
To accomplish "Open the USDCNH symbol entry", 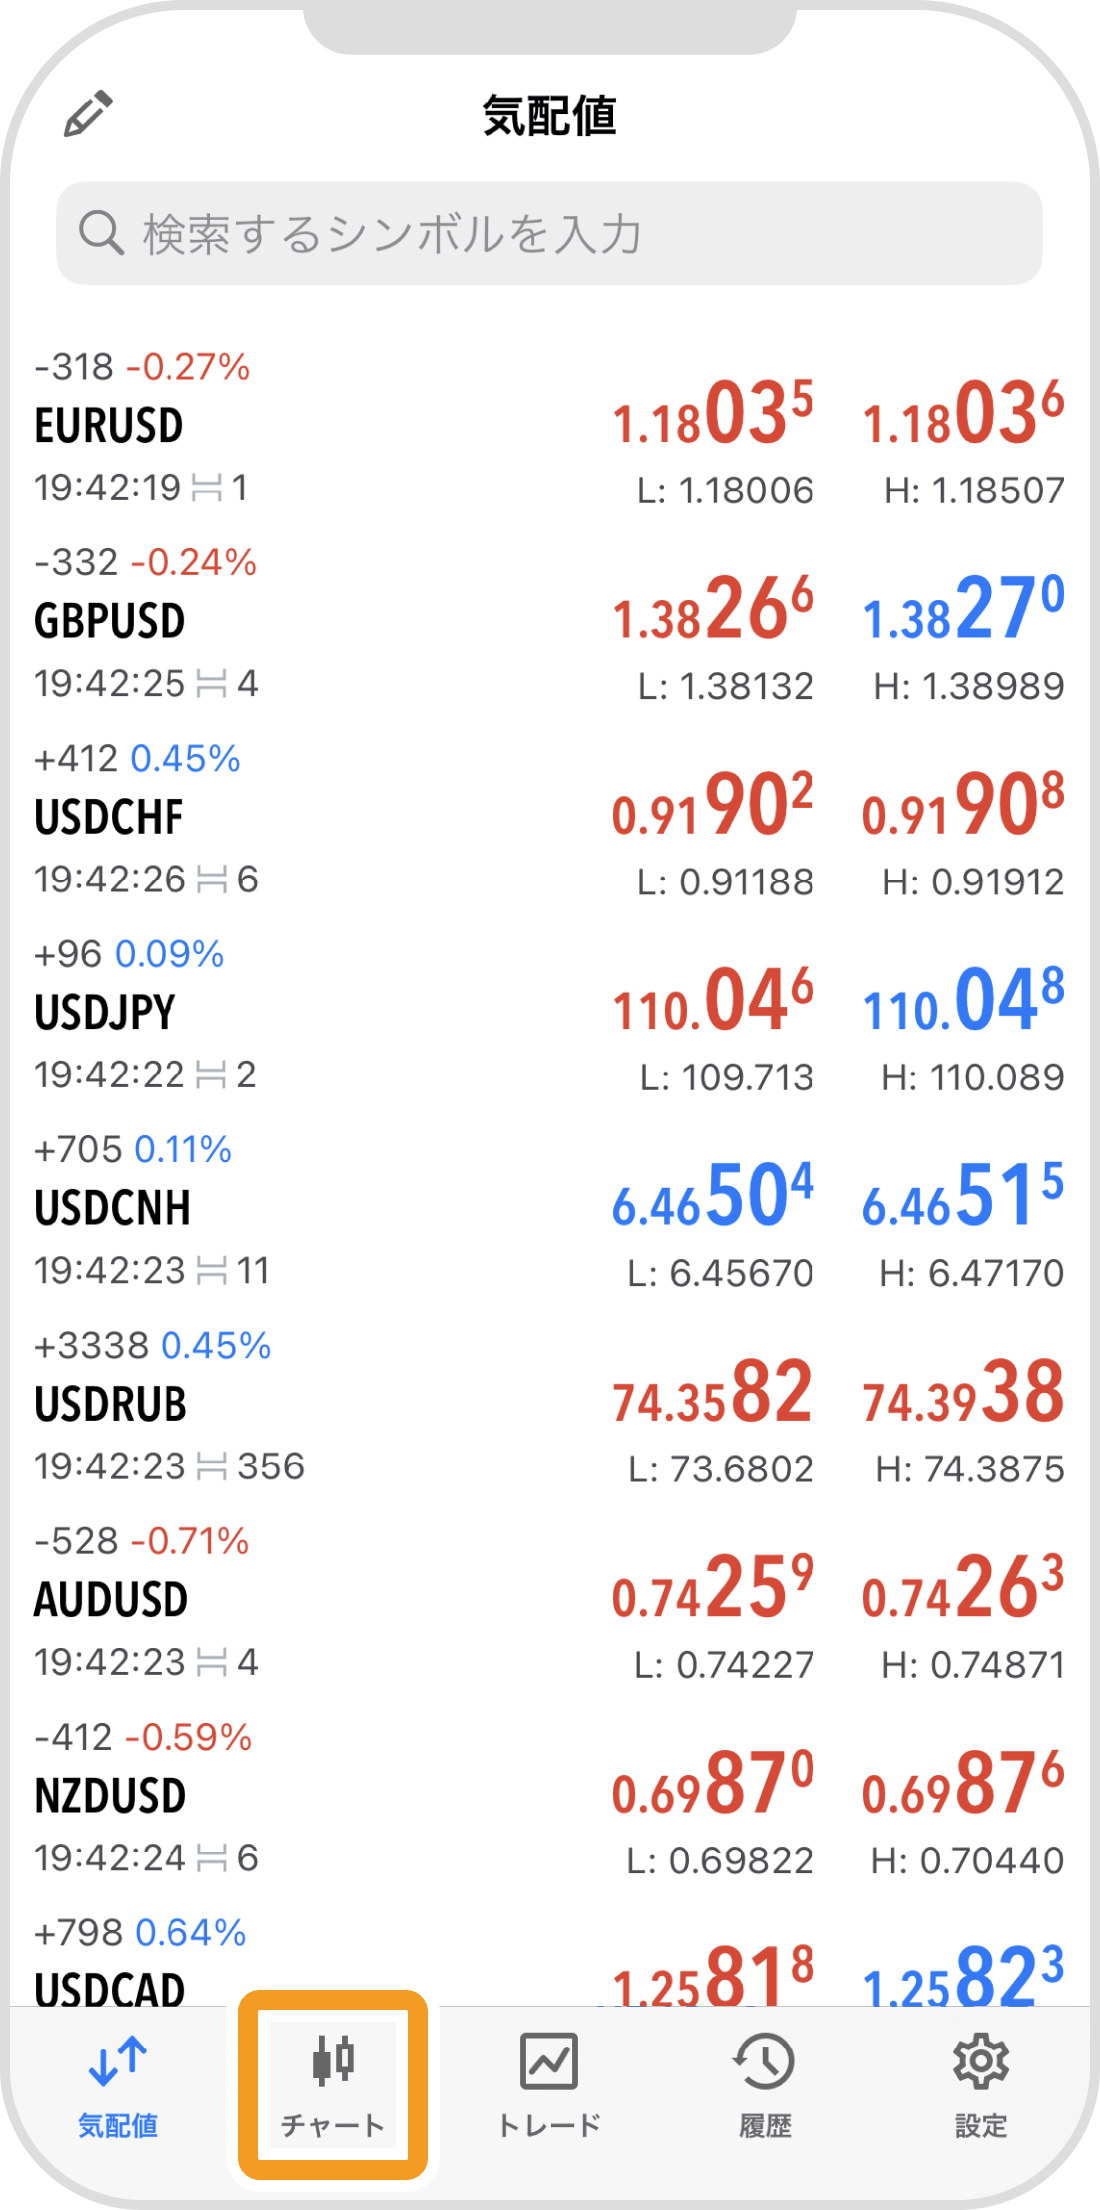I will point(113,1209).
